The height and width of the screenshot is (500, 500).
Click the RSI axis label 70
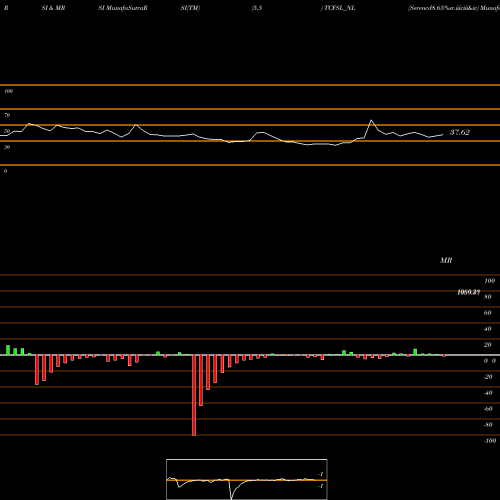click(x=7, y=115)
